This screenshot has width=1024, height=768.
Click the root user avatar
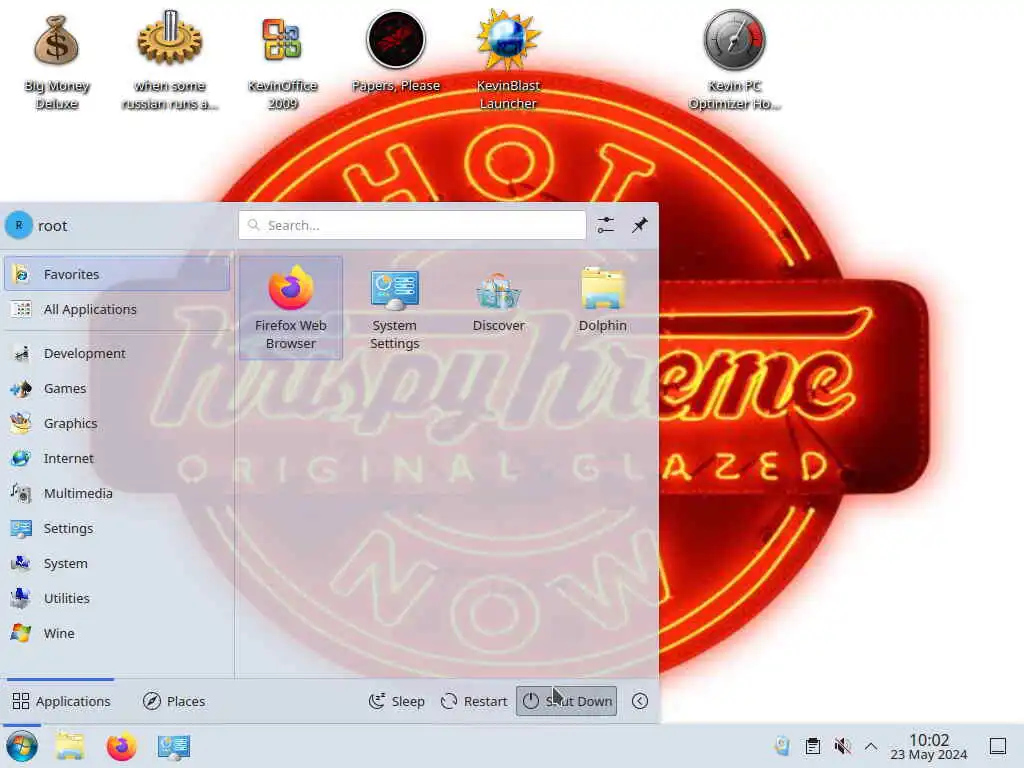[19, 225]
